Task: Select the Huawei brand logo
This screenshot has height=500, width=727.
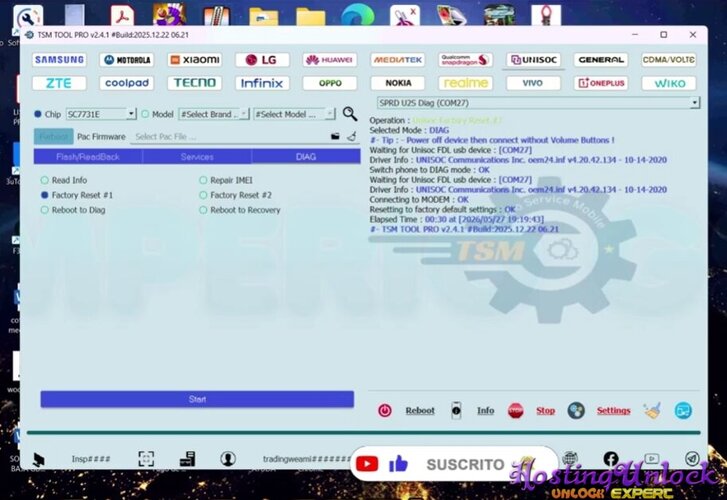Action: coord(330,60)
